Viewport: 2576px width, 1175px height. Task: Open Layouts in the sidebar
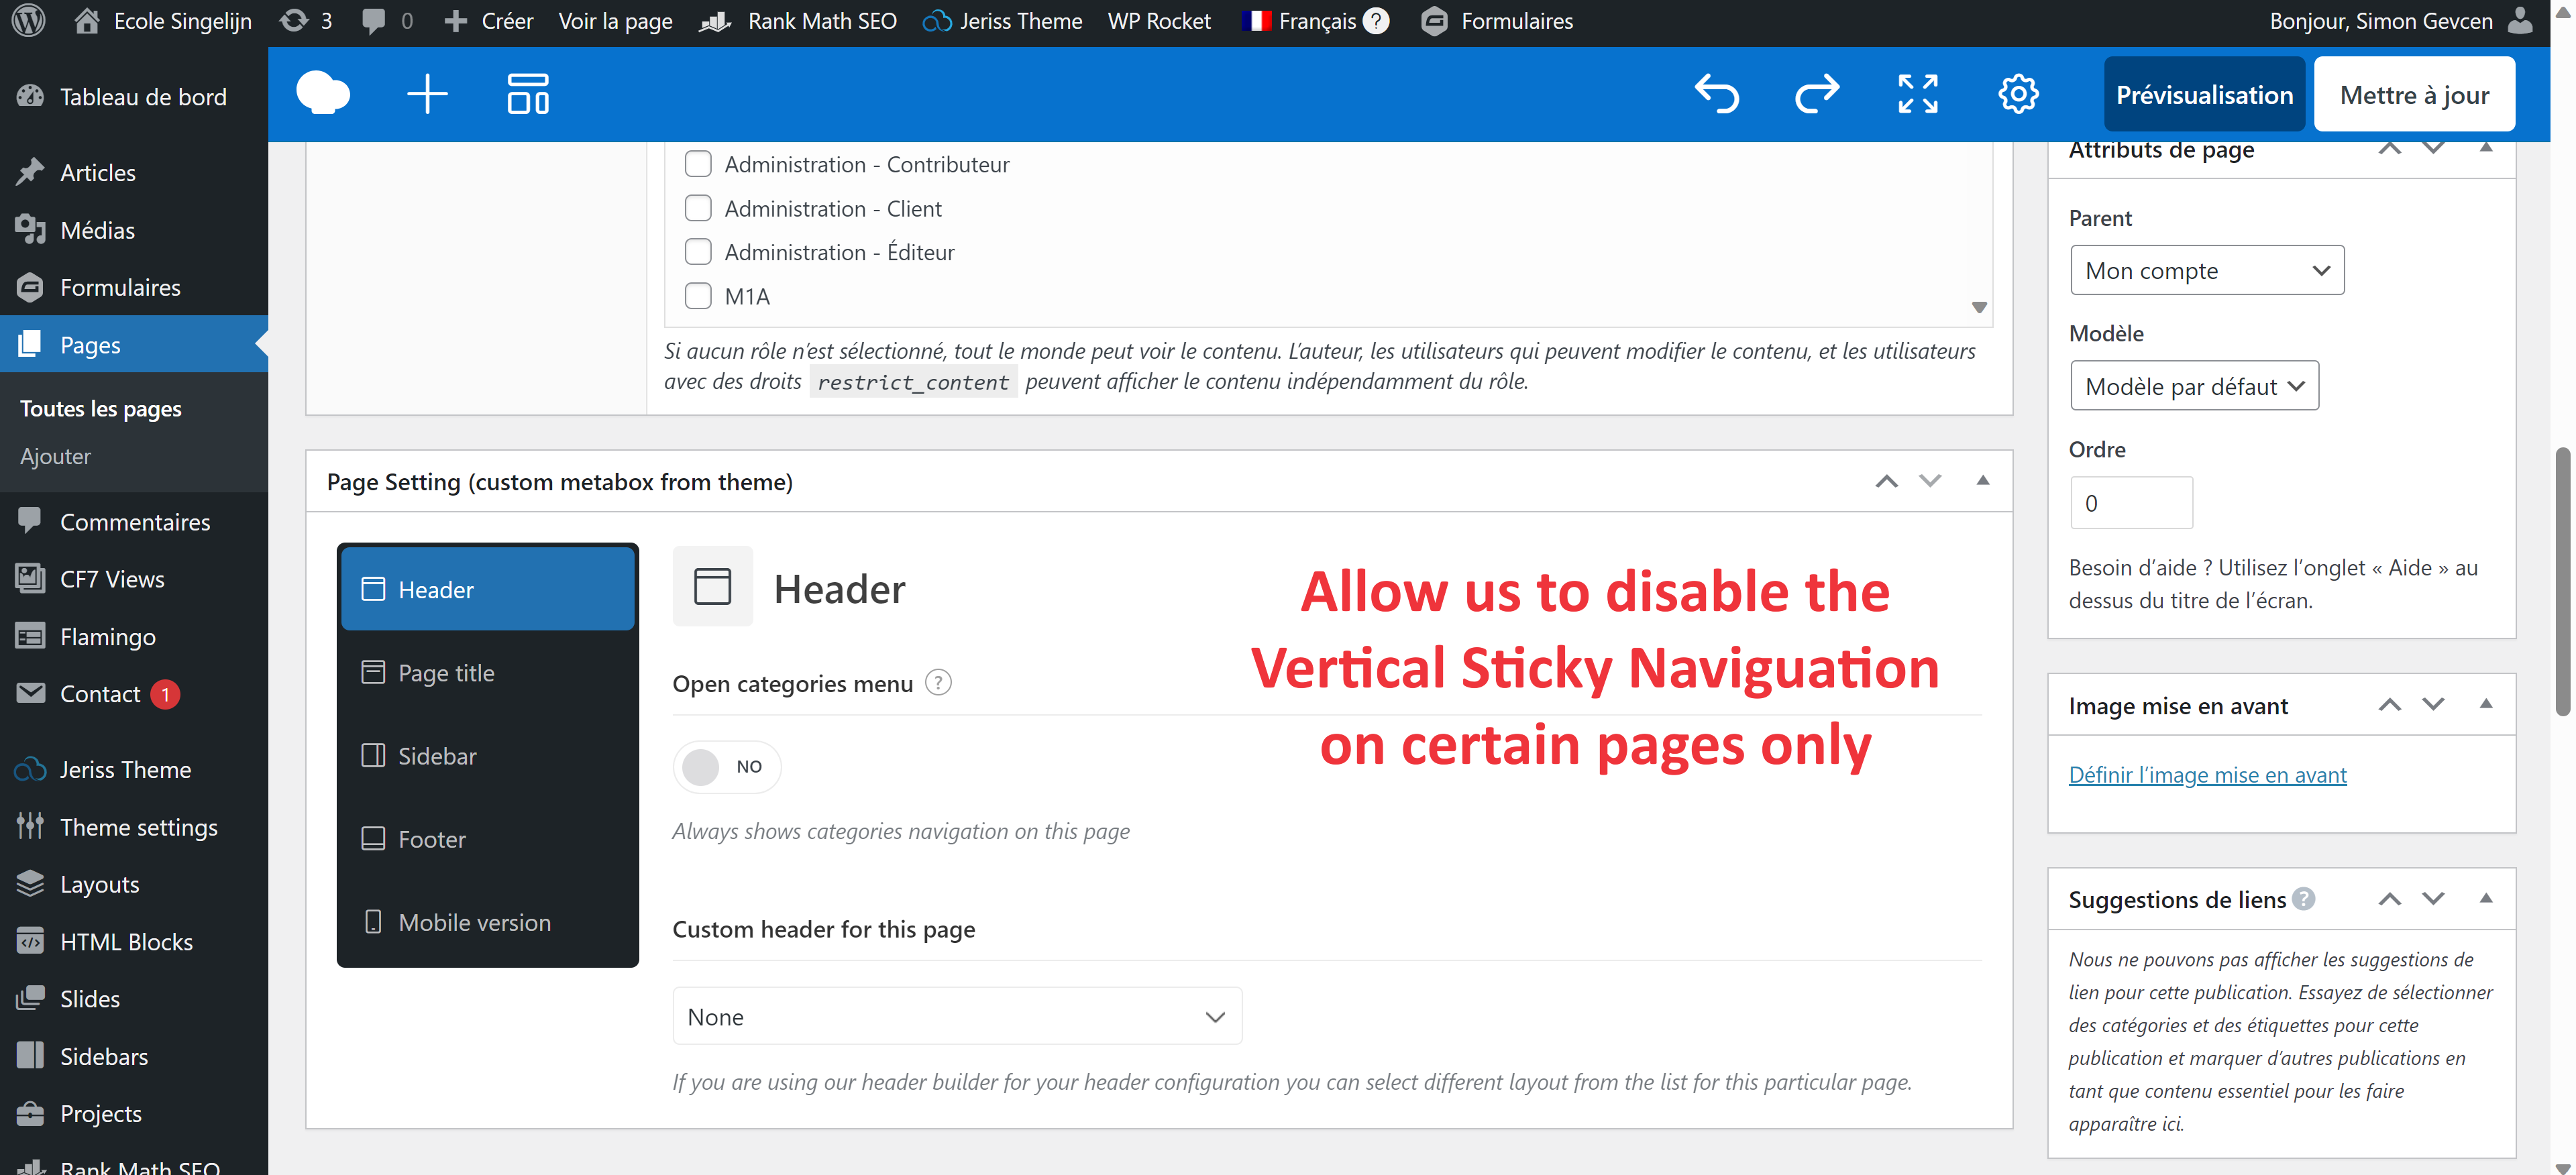134,884
